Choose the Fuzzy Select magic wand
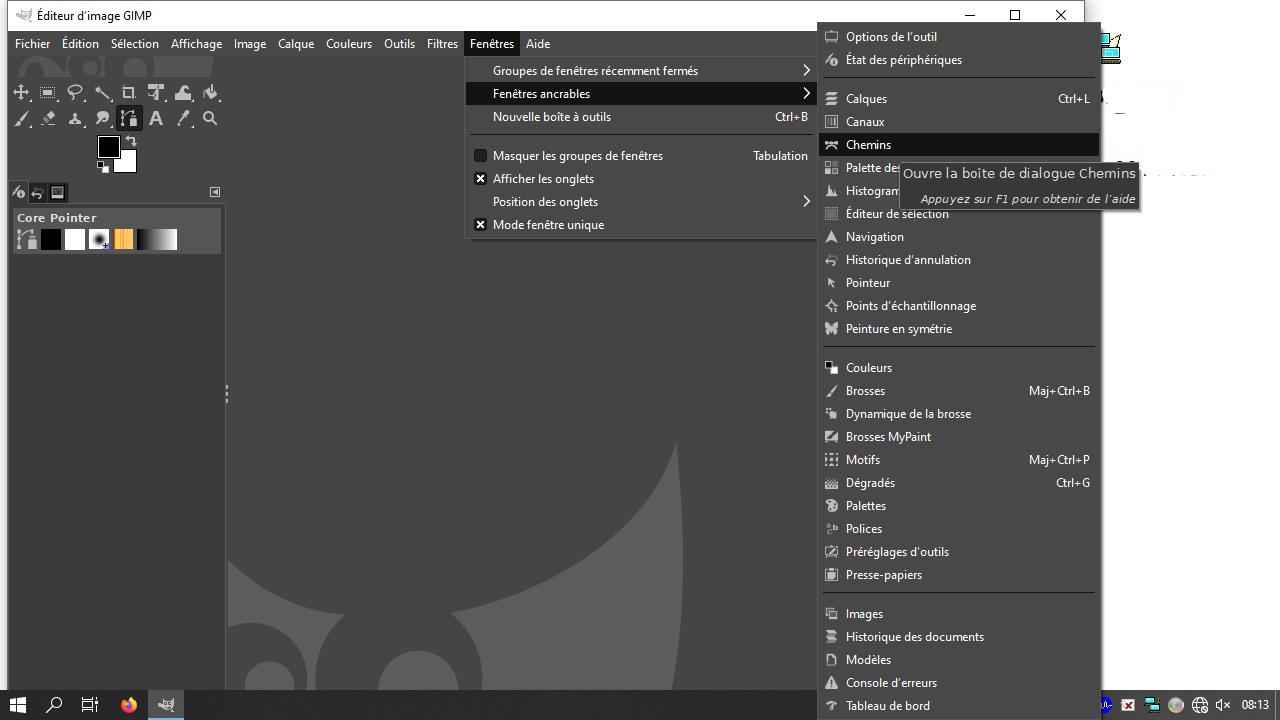This screenshot has height=720, width=1280. pos(102,93)
